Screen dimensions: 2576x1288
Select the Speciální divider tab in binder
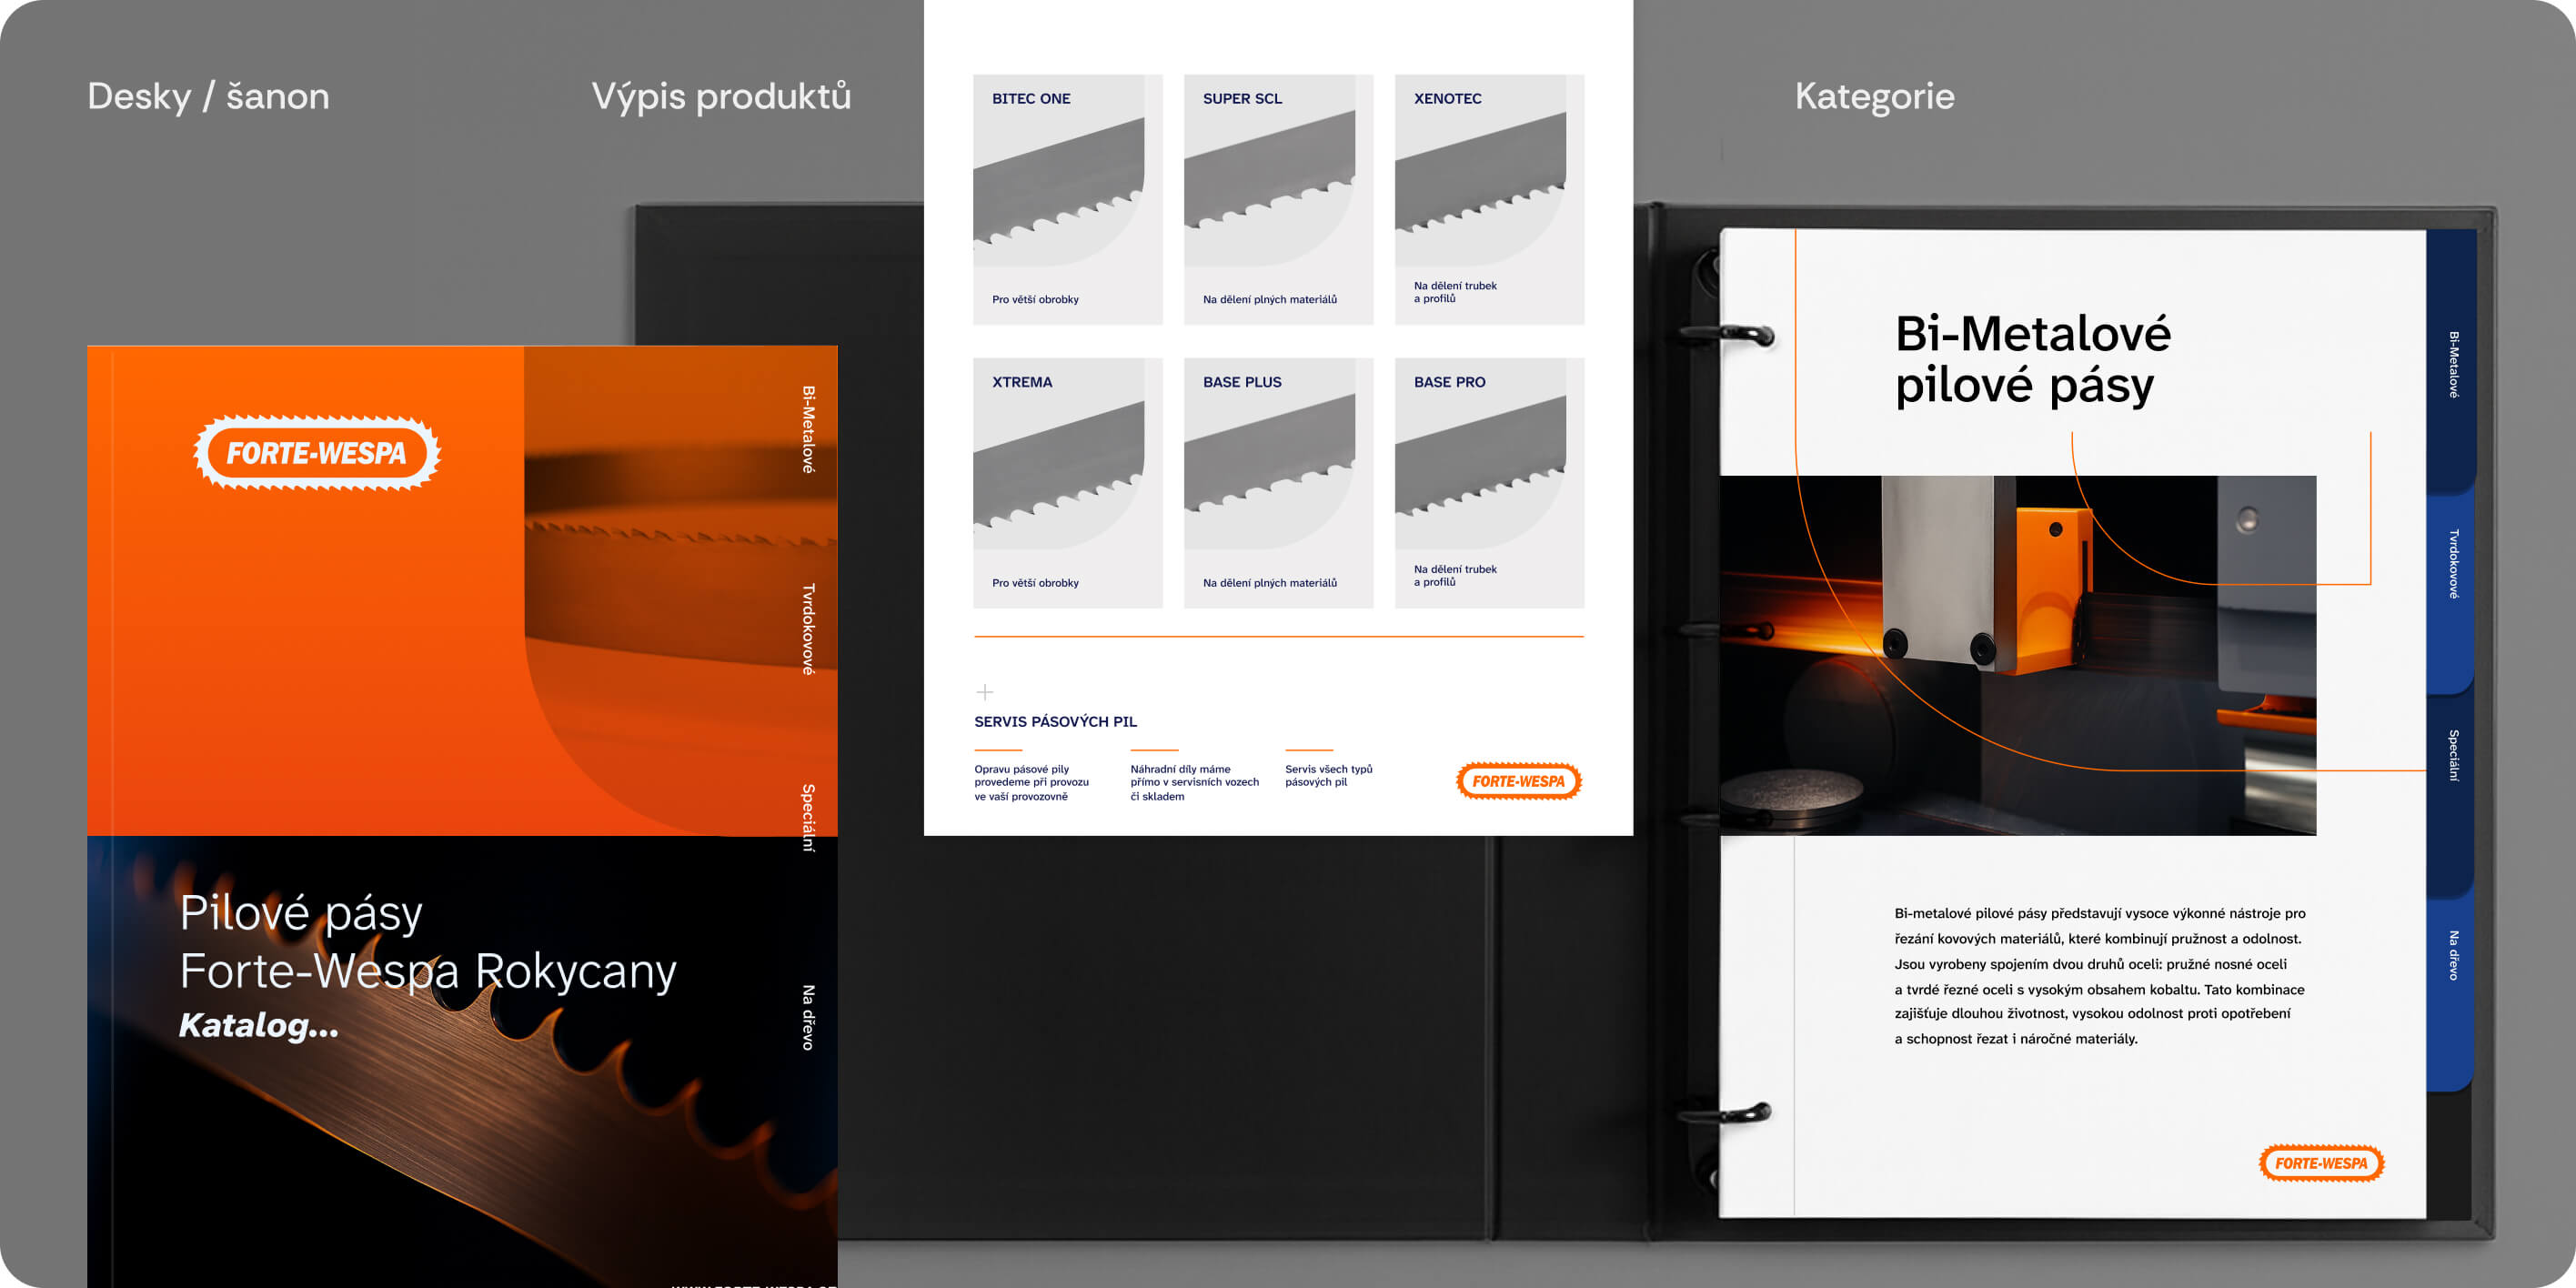pos(2453,756)
